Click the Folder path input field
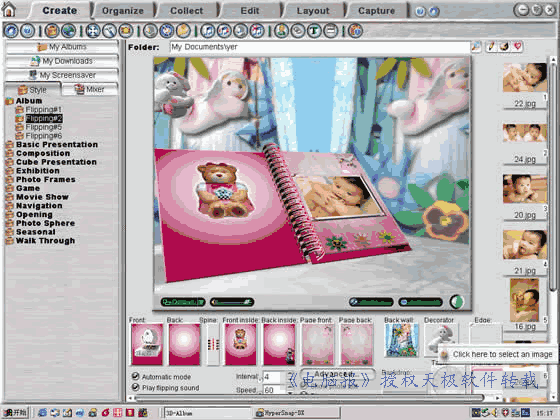 pos(320,47)
